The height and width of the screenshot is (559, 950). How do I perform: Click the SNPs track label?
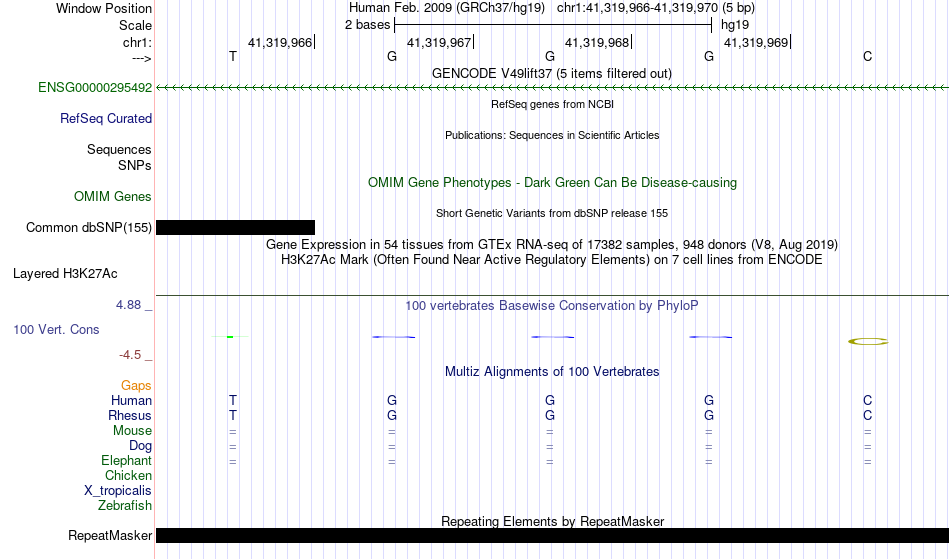135,165
